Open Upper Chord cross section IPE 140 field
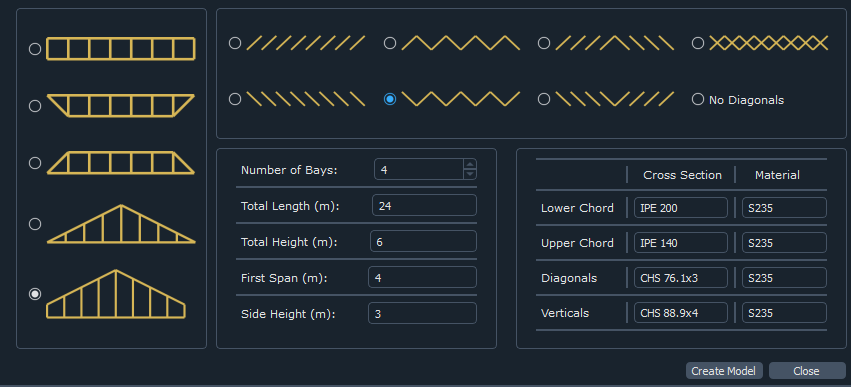Screen dimensions: 851x387 [x=681, y=243]
